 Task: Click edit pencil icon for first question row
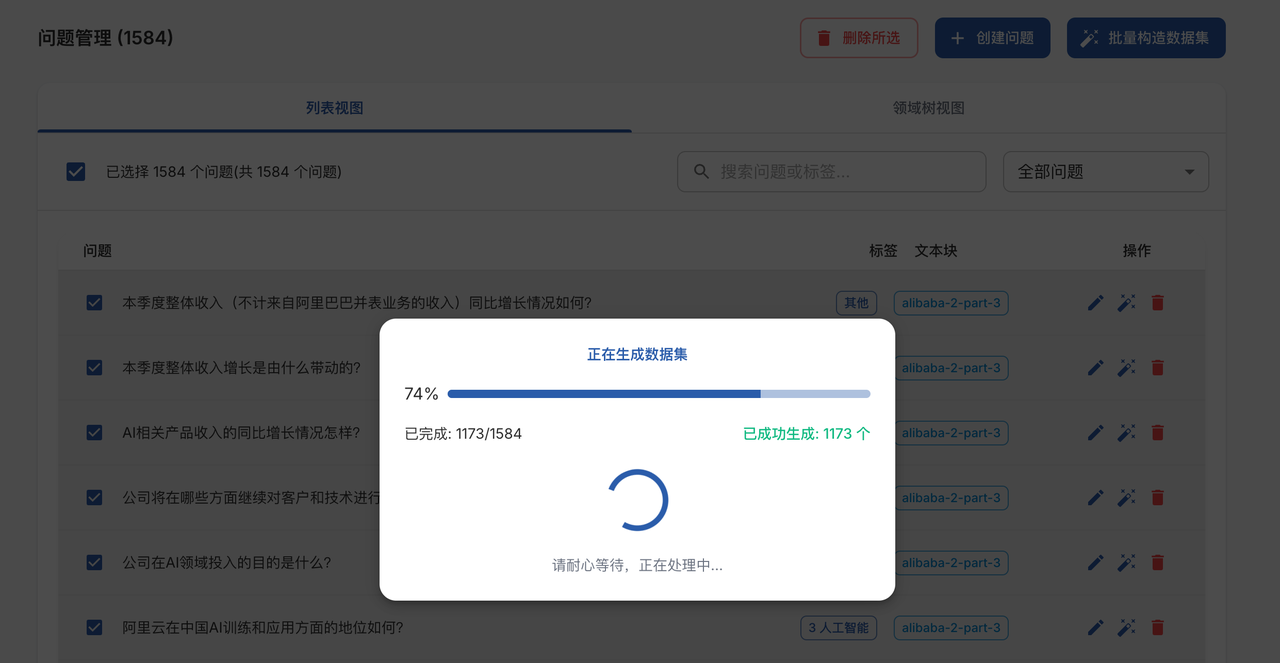(1096, 303)
